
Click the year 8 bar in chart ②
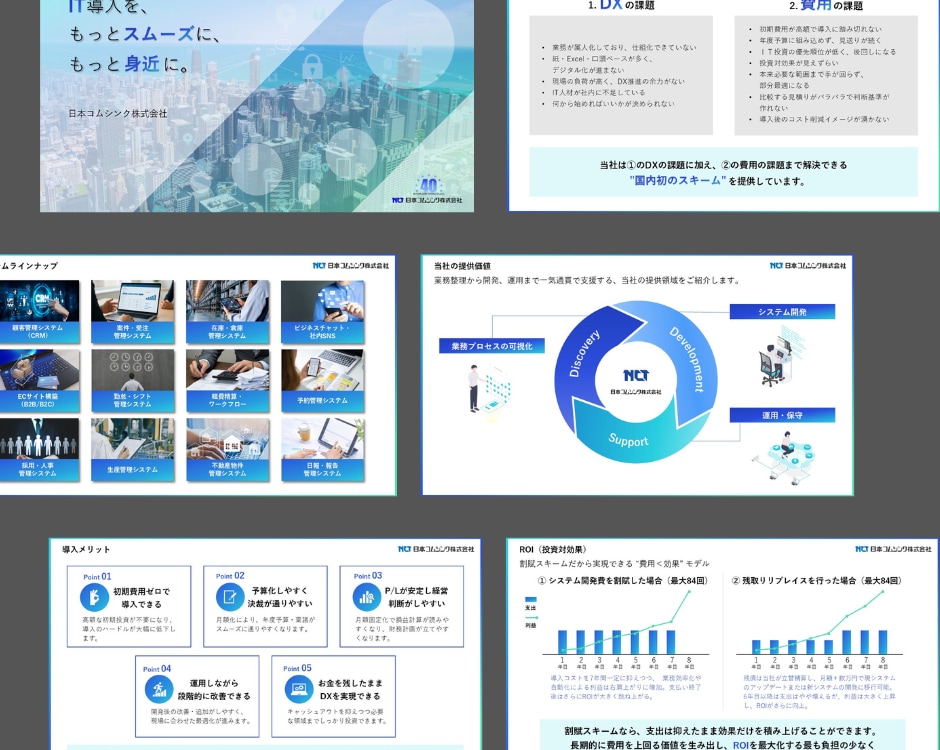click(x=883, y=641)
